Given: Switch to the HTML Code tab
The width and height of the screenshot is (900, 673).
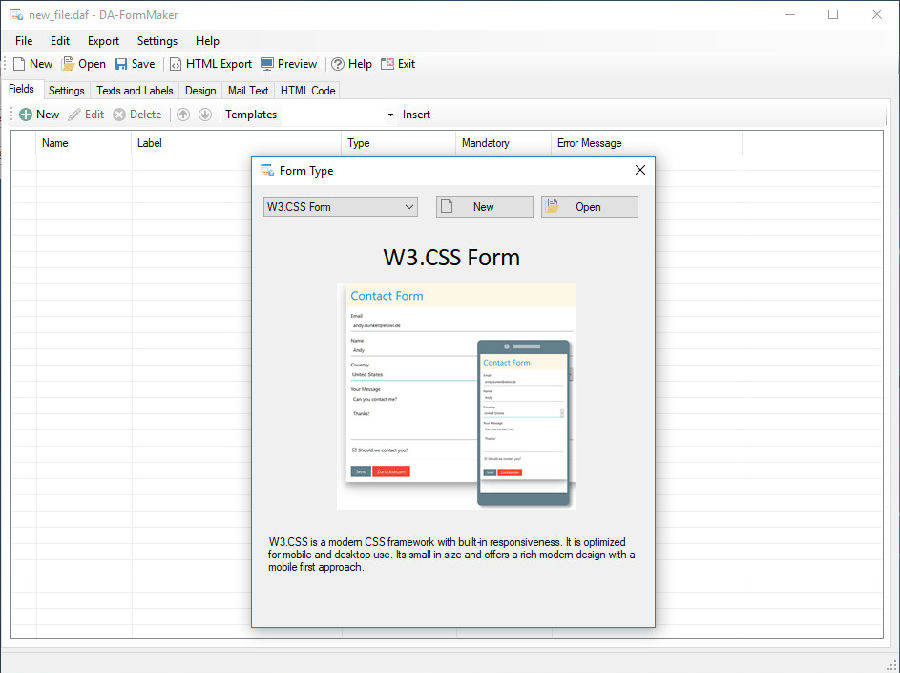Looking at the screenshot, I should coord(308,91).
